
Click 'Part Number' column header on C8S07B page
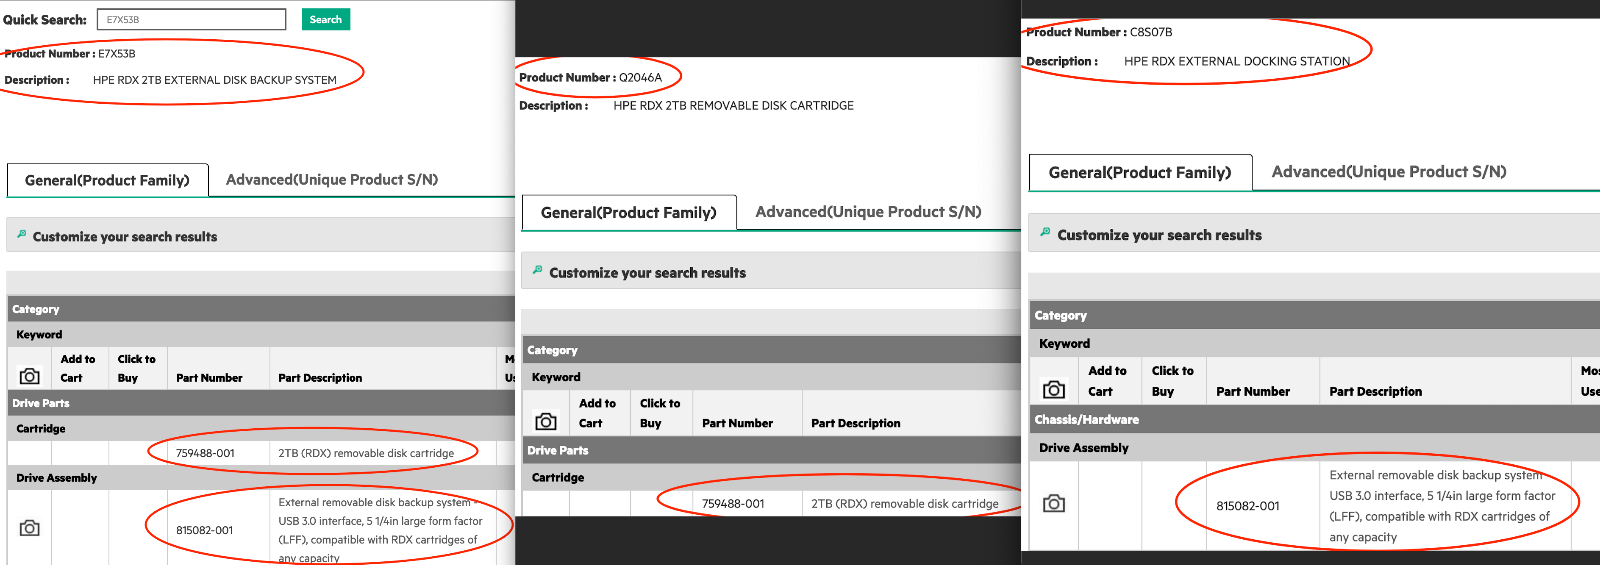[1253, 391]
